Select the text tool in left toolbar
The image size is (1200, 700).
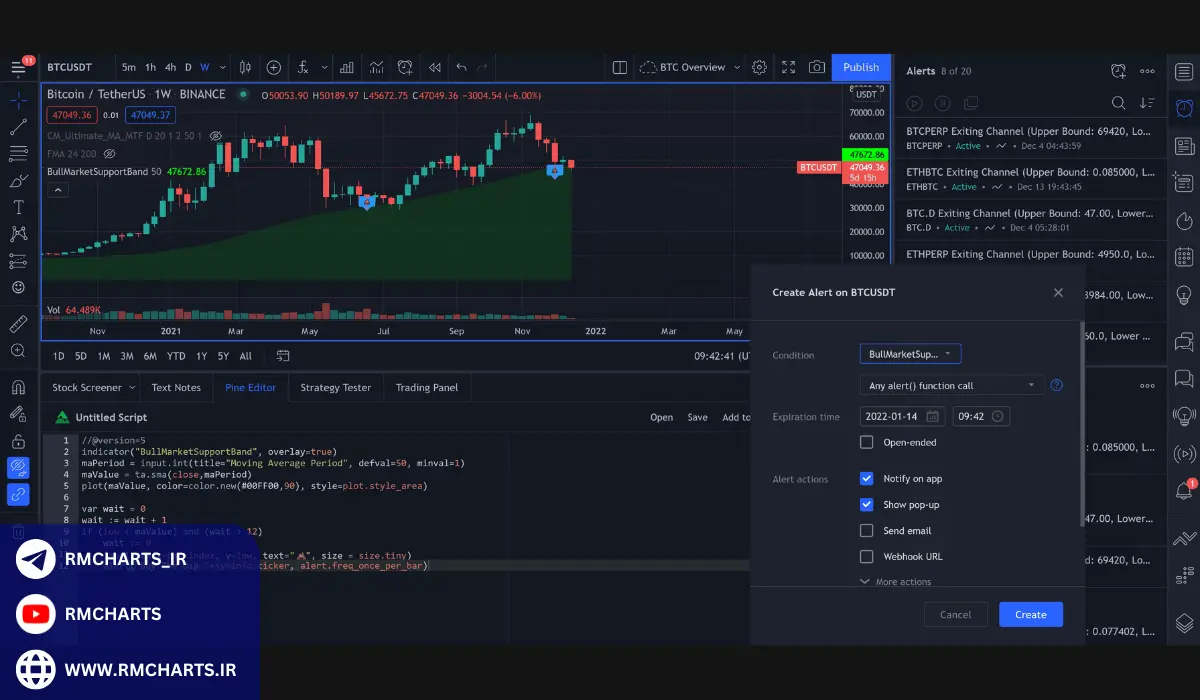pyautogui.click(x=18, y=207)
